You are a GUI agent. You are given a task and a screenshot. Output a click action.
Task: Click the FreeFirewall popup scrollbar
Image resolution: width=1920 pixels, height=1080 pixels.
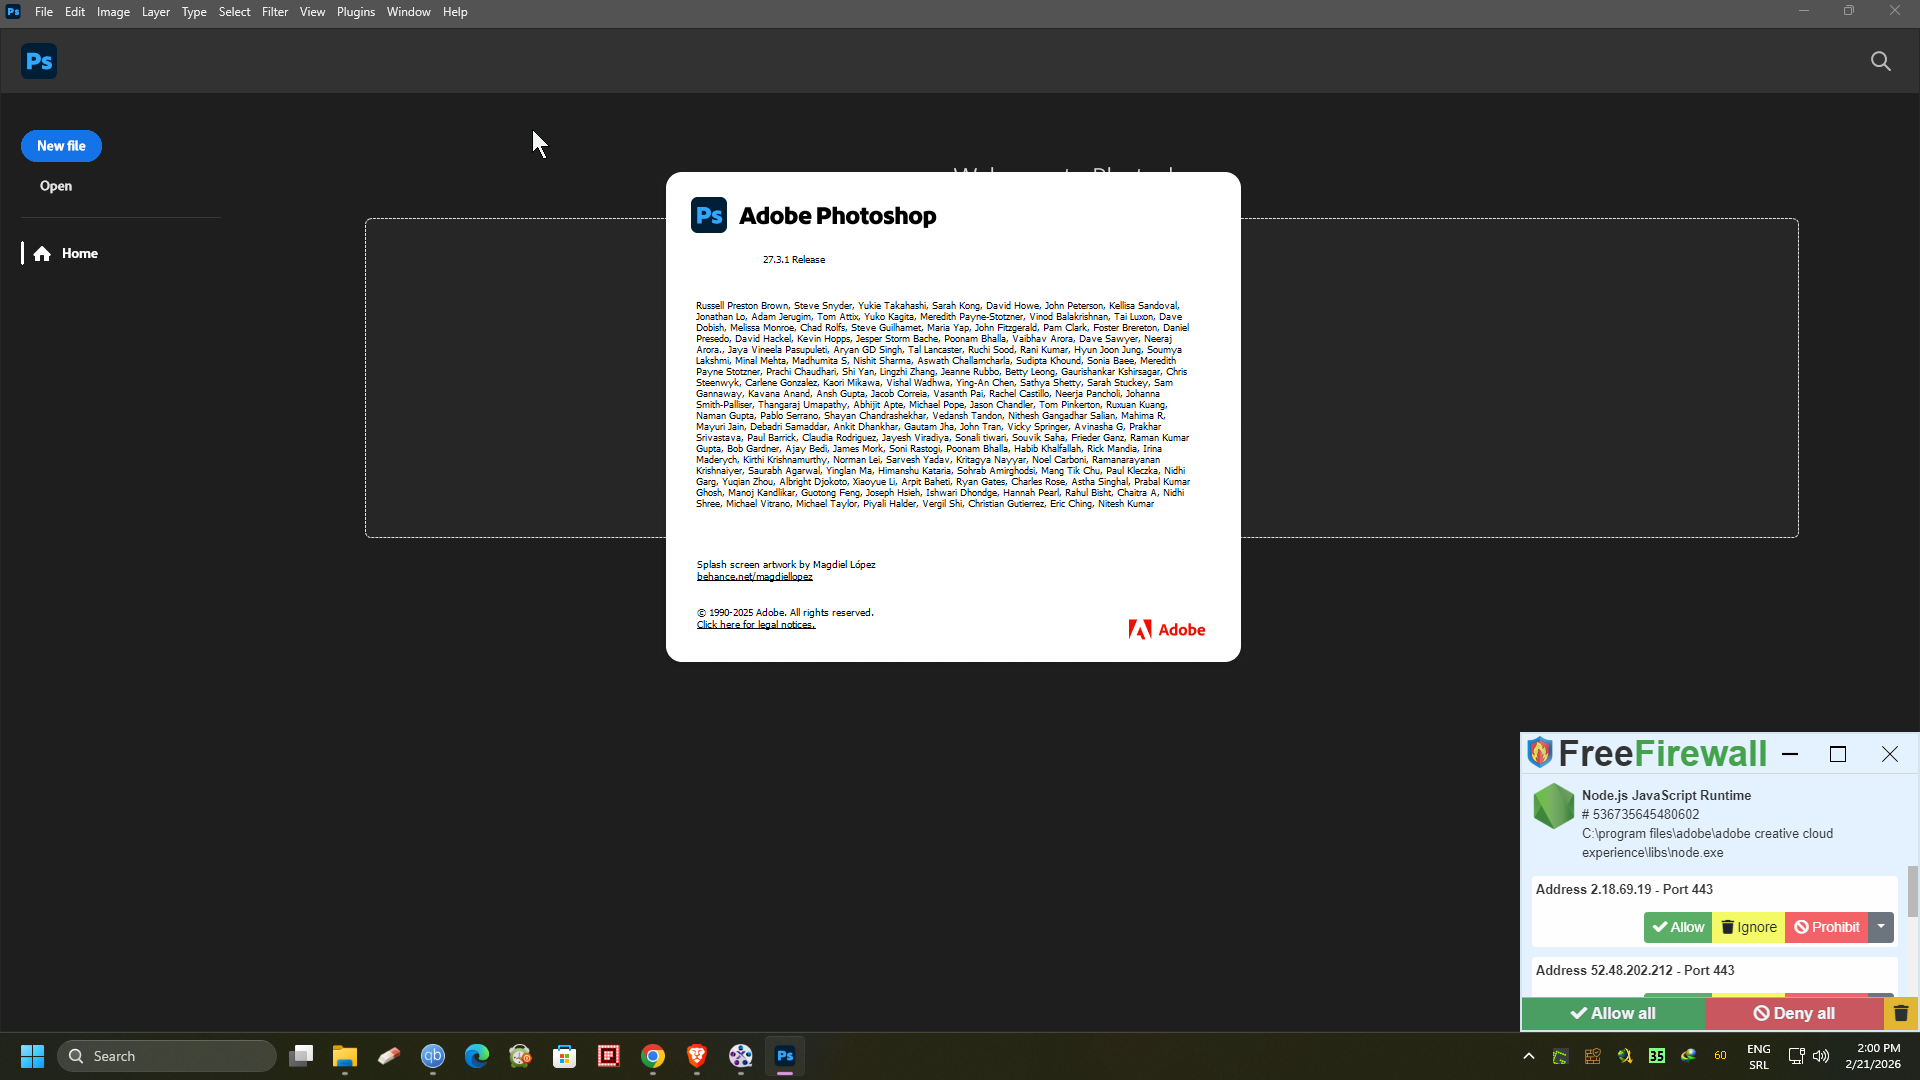pyautogui.click(x=1912, y=890)
